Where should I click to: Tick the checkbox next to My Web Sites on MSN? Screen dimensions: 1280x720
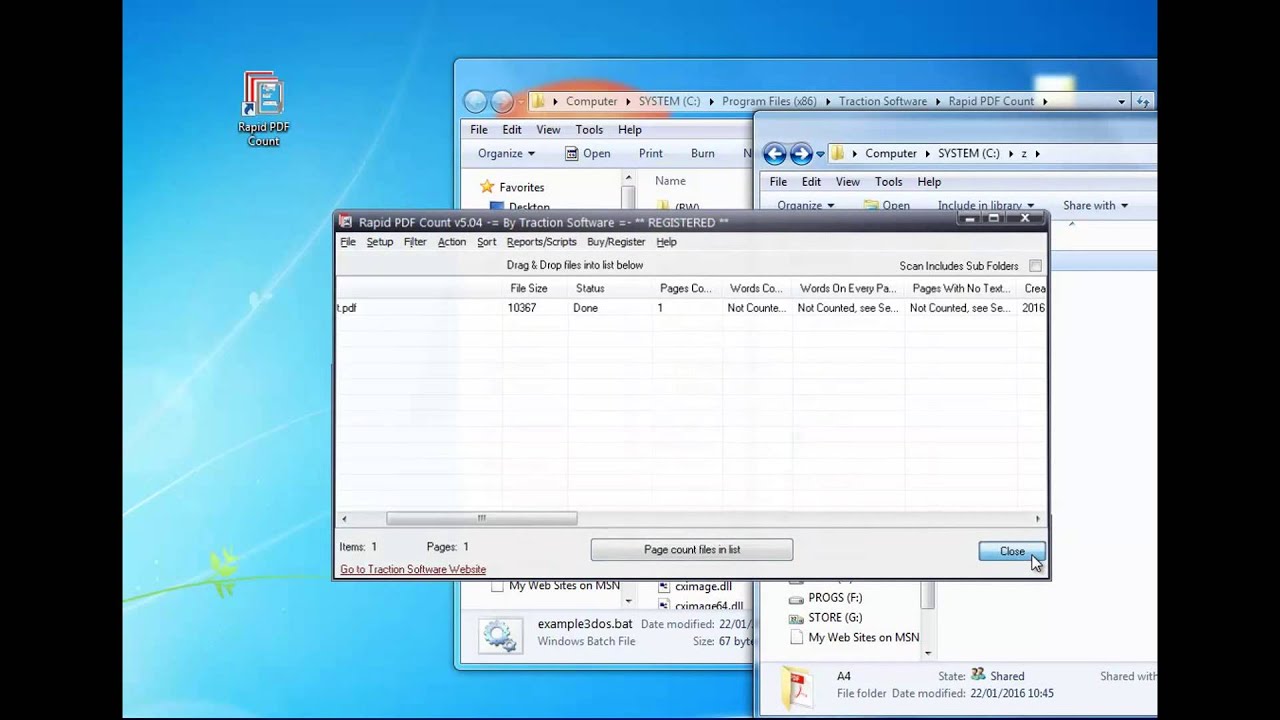click(497, 587)
